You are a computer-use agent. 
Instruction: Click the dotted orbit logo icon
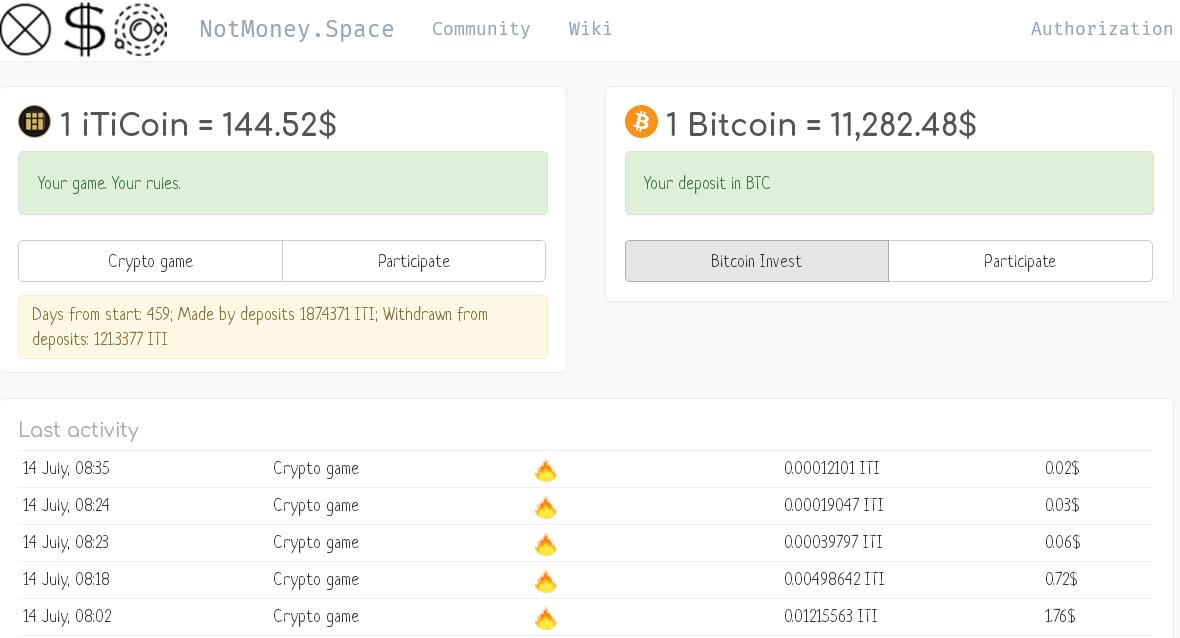(x=141, y=29)
